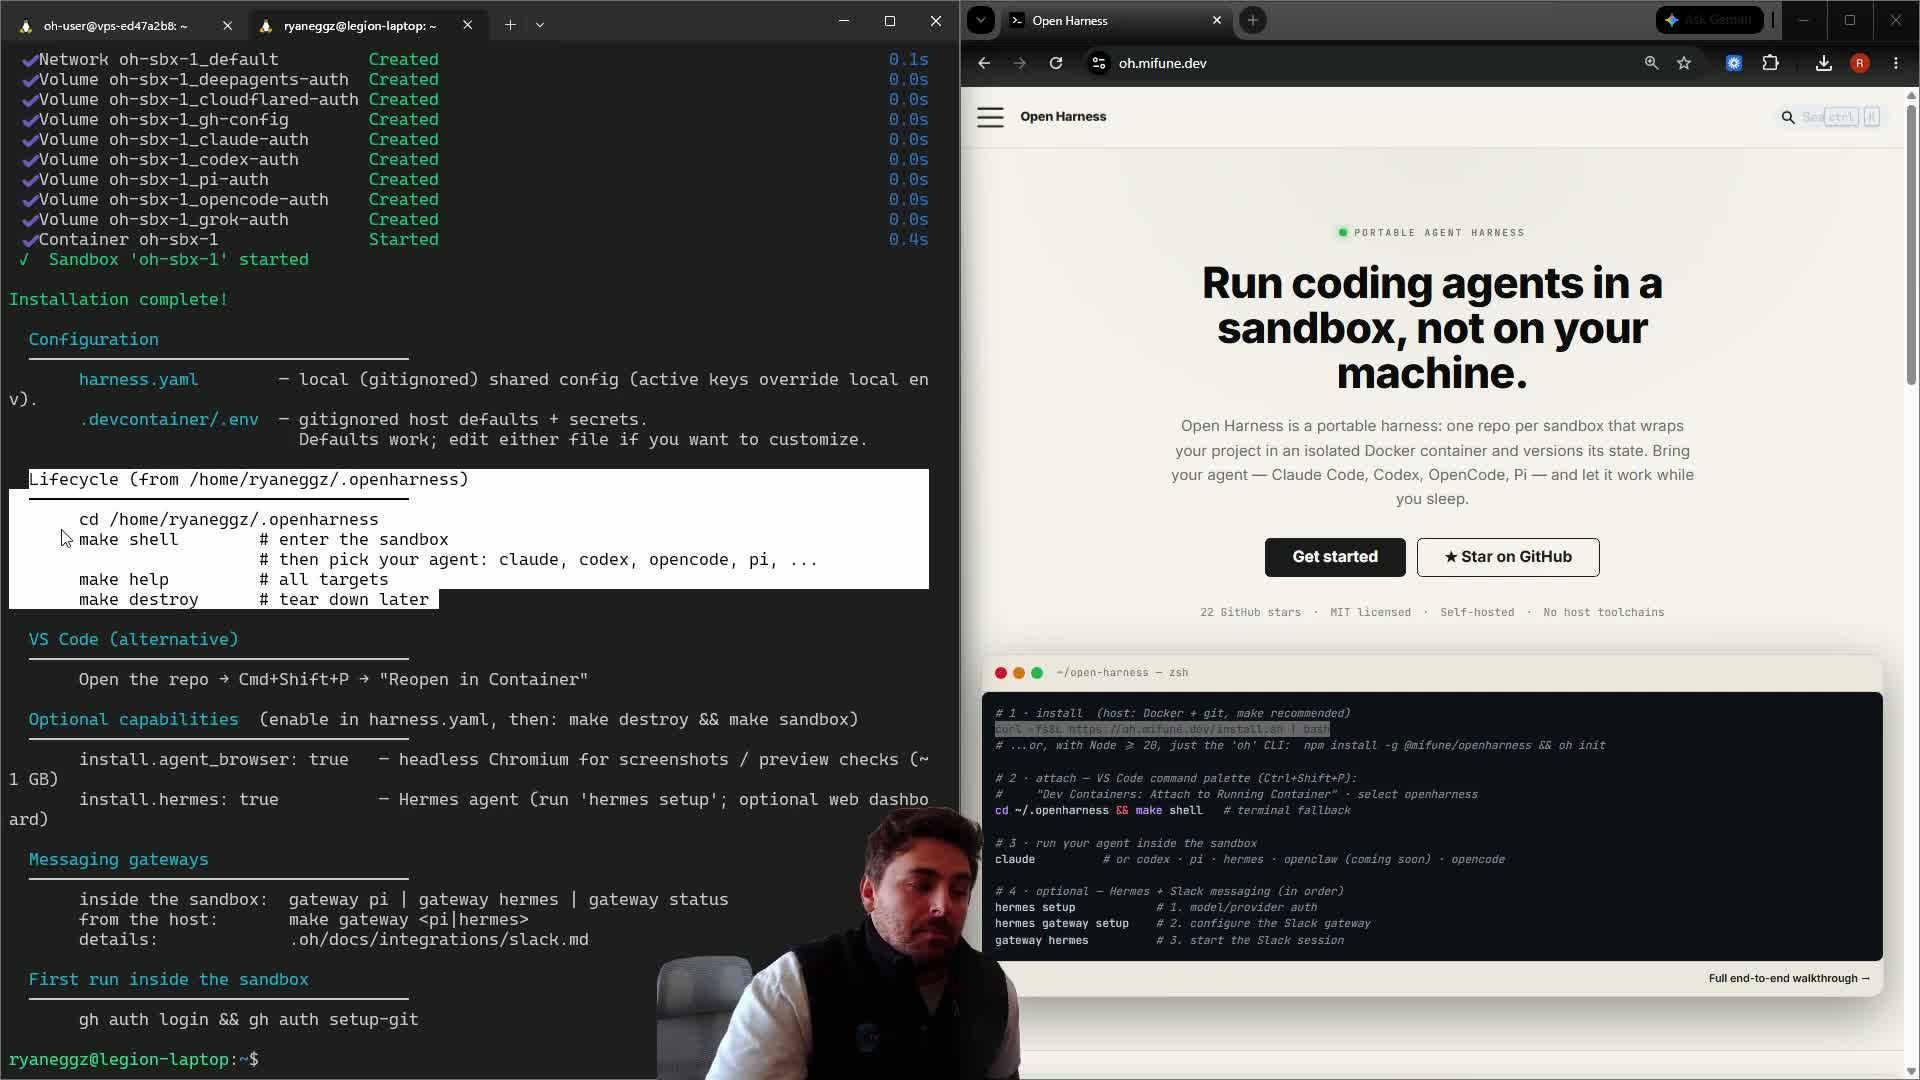Close the oh-user@vps terminal tab
The height and width of the screenshot is (1080, 1920).
227,25
